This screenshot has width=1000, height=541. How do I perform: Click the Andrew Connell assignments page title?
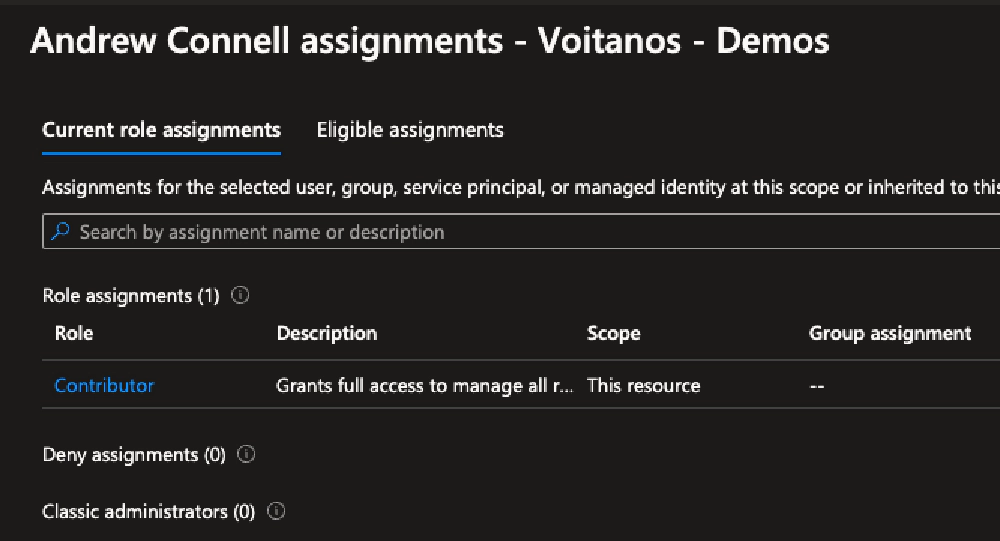(430, 41)
